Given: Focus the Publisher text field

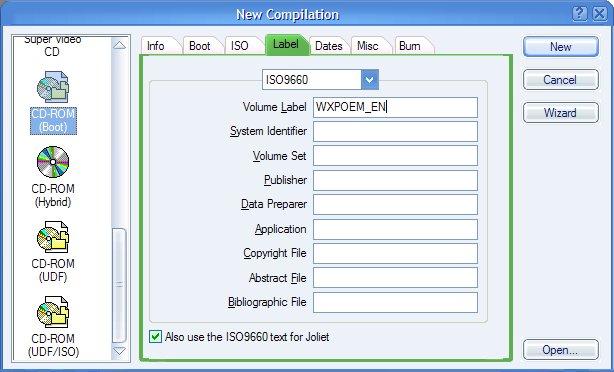Looking at the screenshot, I should (395, 180).
